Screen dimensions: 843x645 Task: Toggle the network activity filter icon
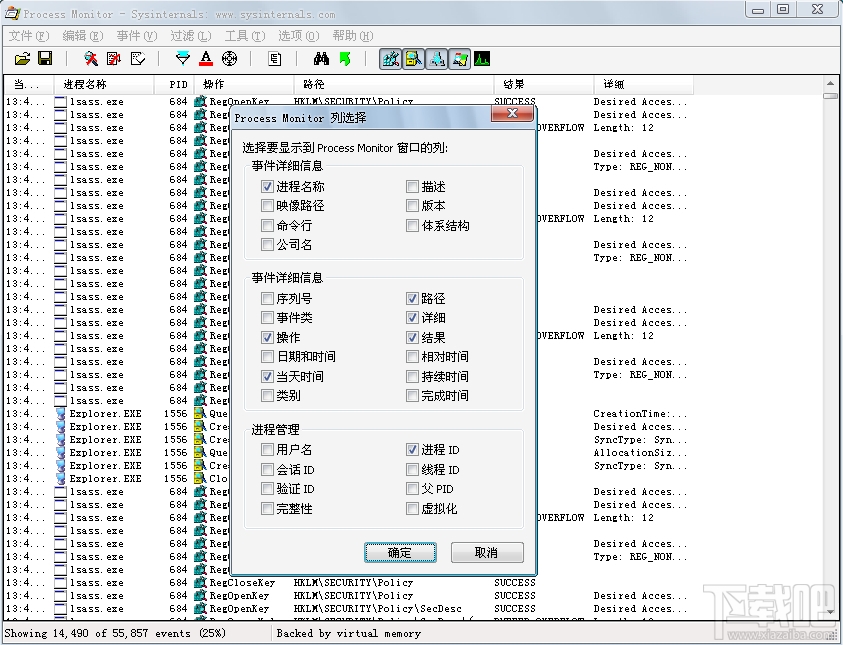coord(437,58)
